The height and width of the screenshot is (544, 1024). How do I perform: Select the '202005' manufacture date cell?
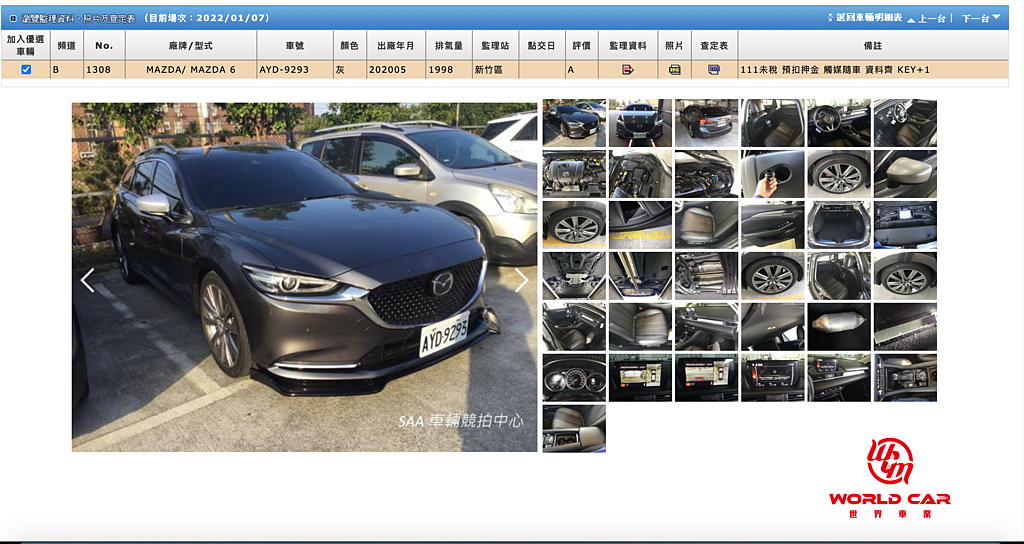pos(396,69)
